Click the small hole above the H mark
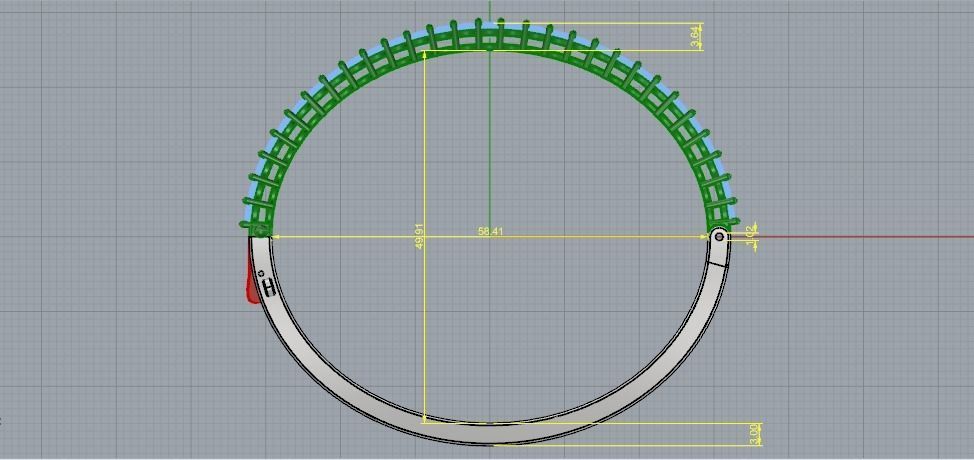This screenshot has height=460, width=974. point(262,273)
